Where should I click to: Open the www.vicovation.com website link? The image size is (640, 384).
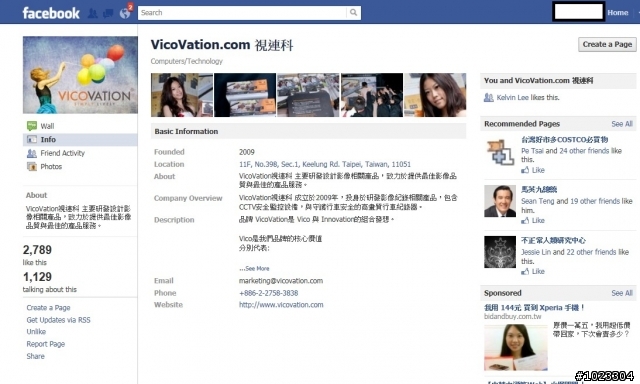click(x=281, y=305)
